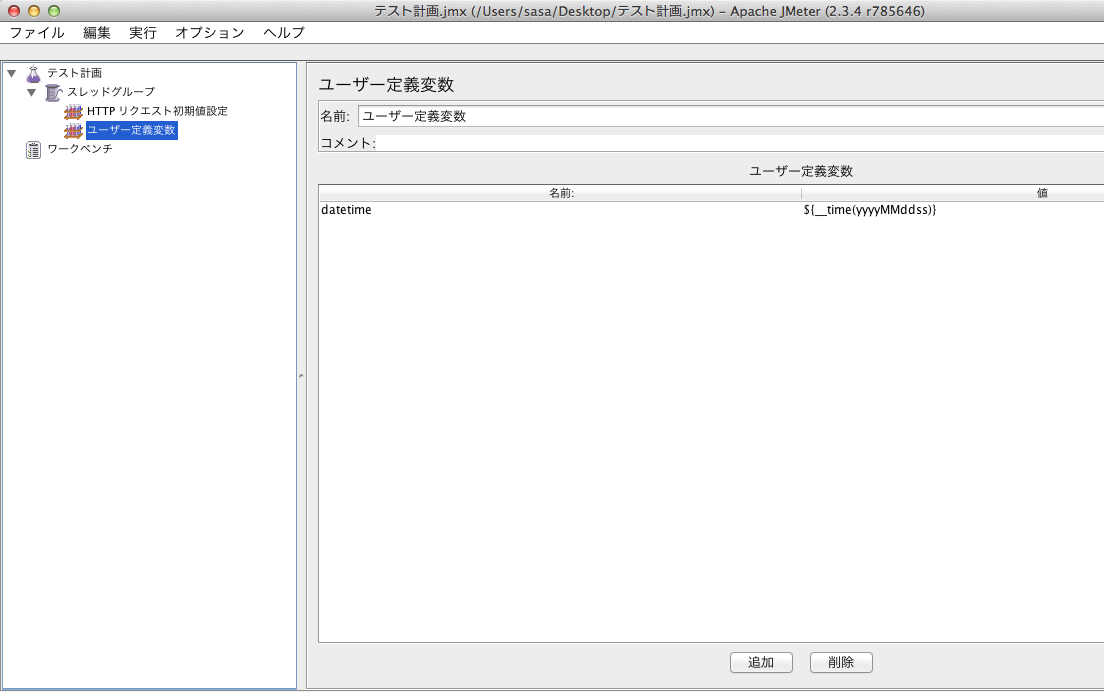Image resolution: width=1104 pixels, height=692 pixels.
Task: Open the 実行 menu
Action: pos(143,32)
